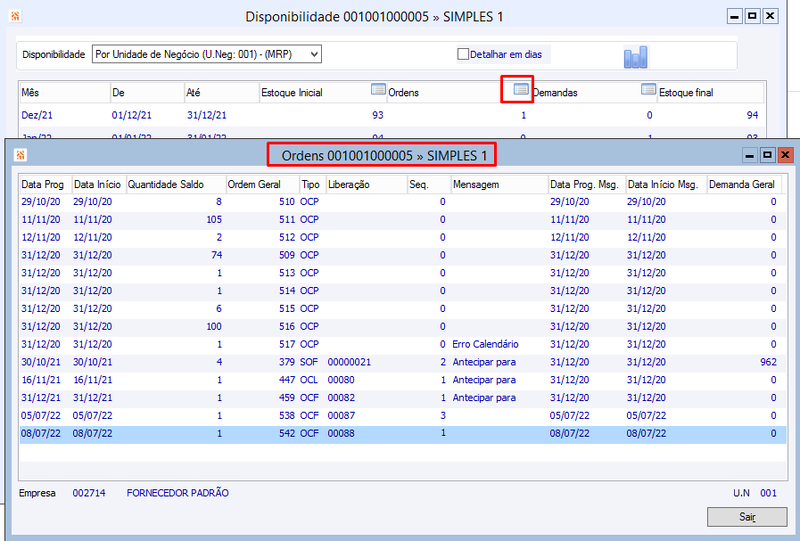800x541 pixels.
Task: Maximize the Ordens window
Action: [767, 155]
